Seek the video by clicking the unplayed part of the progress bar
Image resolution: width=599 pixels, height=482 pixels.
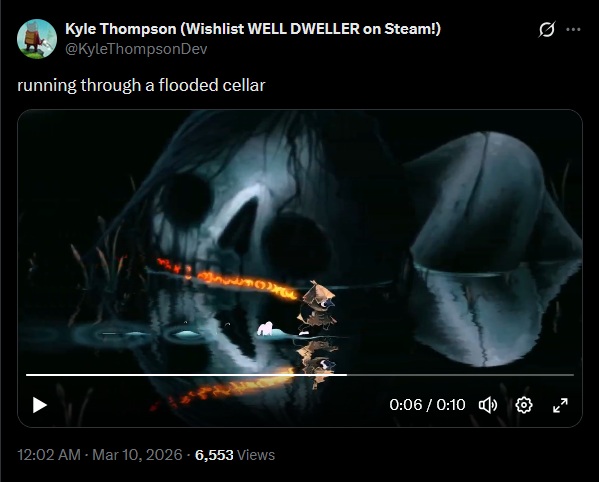point(460,375)
